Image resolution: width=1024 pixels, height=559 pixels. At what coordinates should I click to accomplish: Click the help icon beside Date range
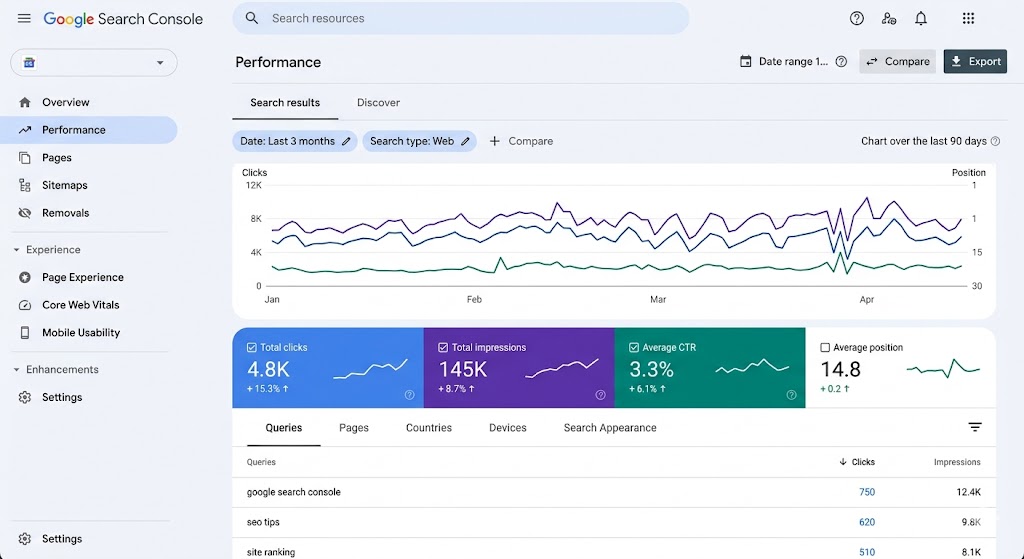coord(841,61)
